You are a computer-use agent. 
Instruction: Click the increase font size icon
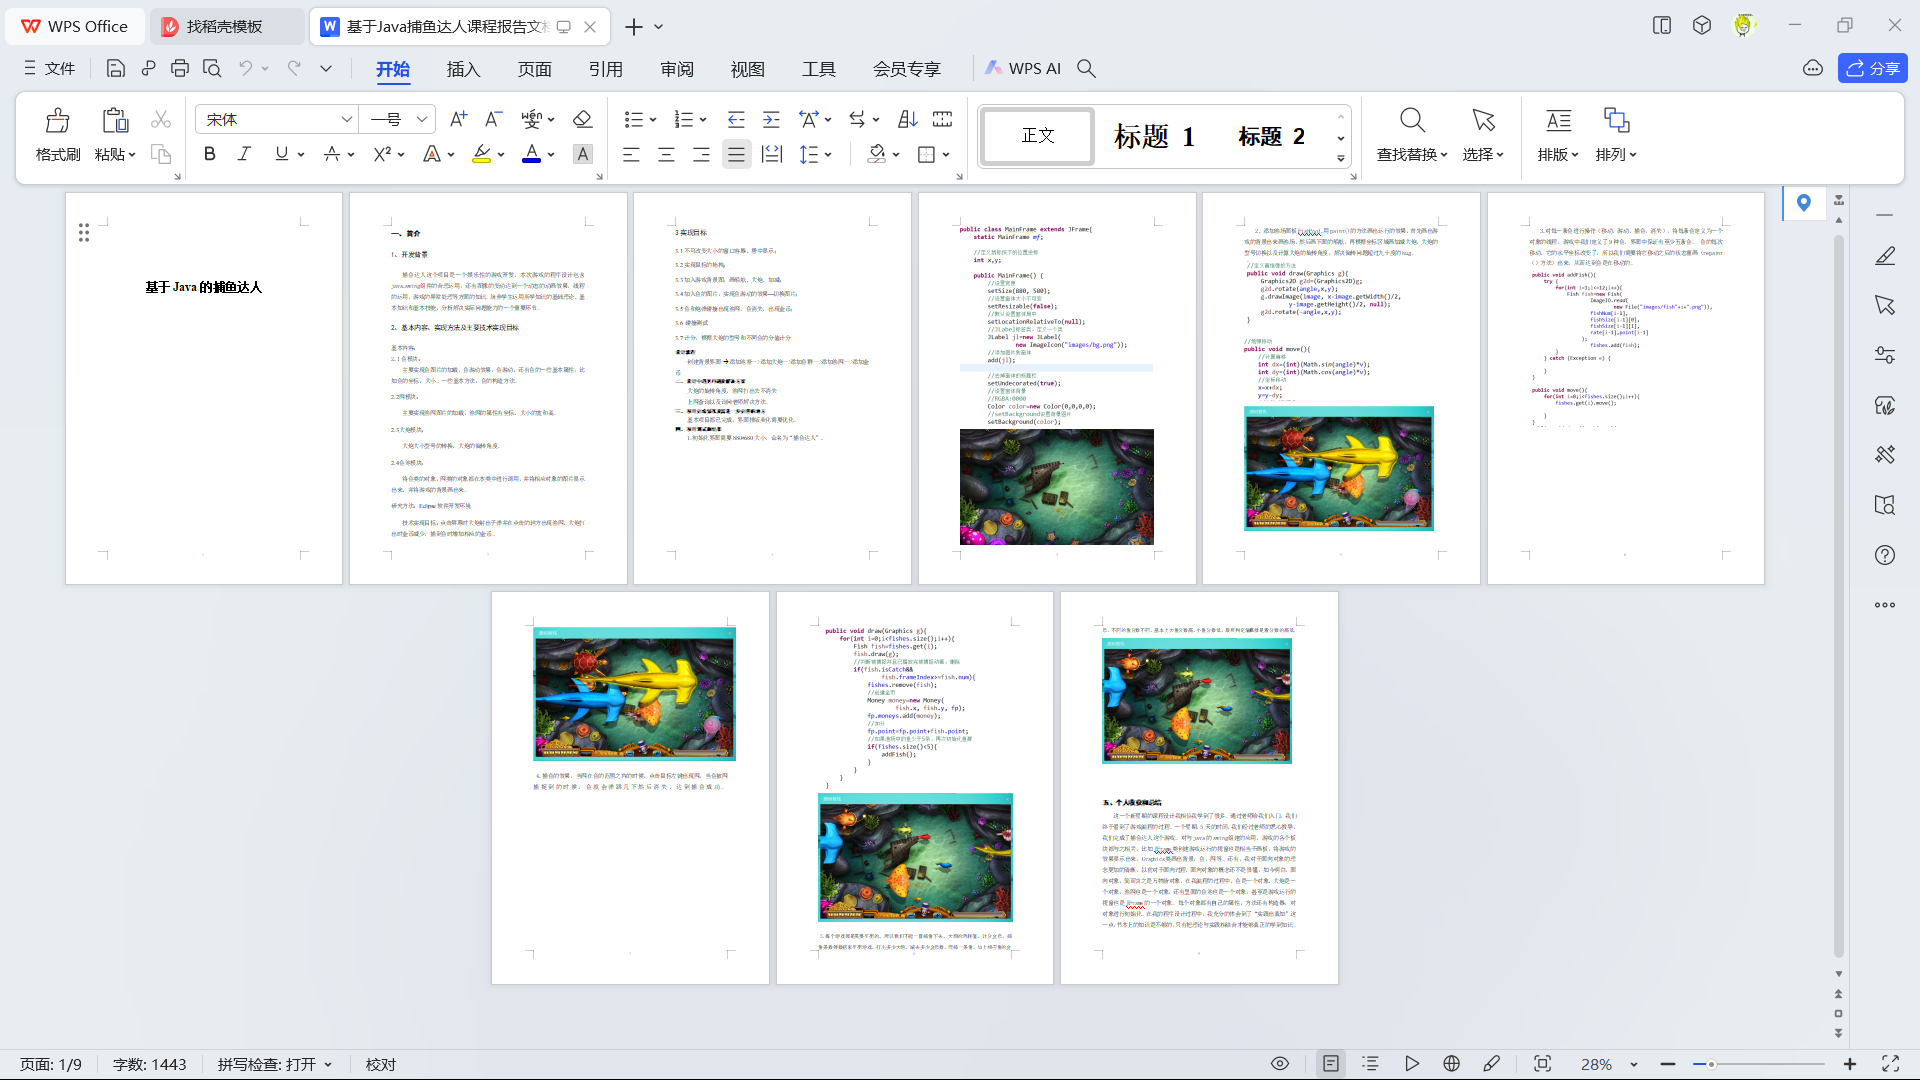point(458,119)
